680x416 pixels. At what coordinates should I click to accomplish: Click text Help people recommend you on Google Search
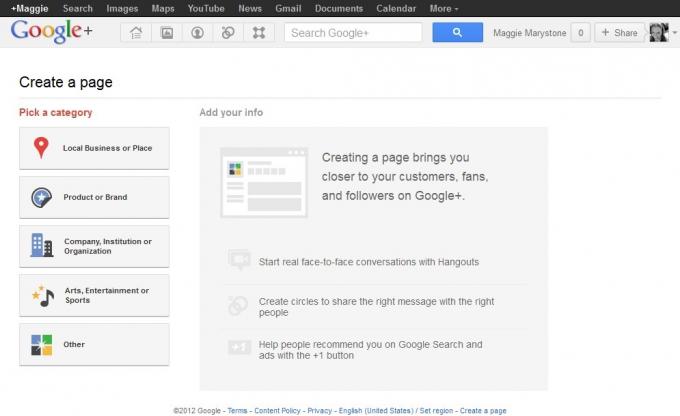tap(370, 350)
